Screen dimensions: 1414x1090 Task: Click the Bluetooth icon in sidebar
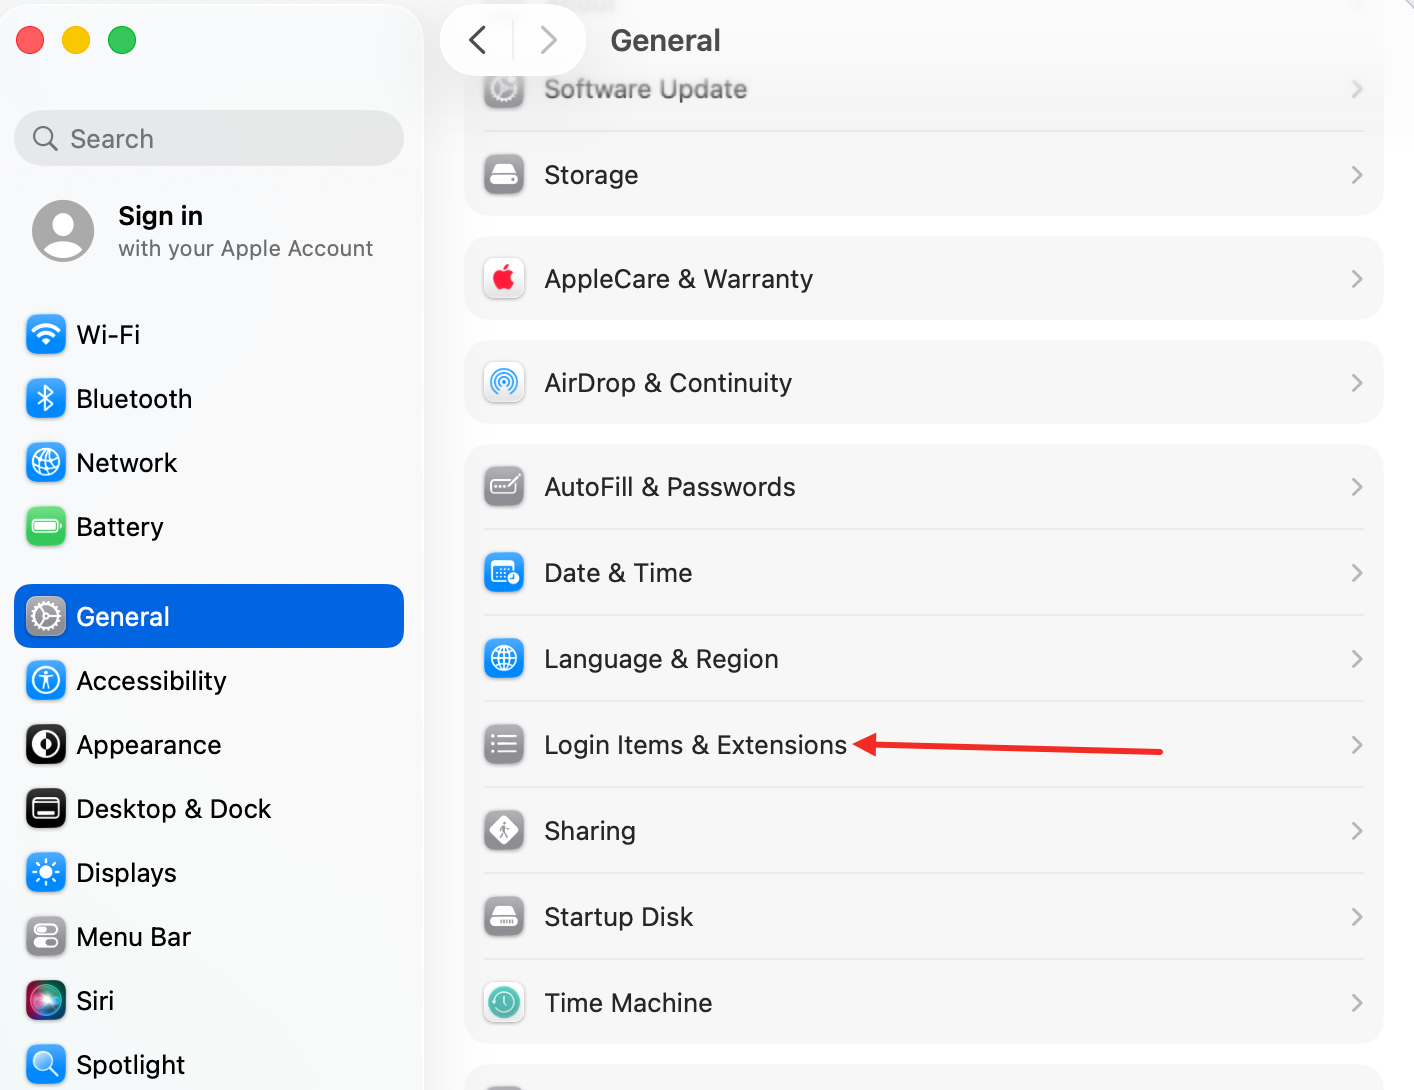coord(46,399)
